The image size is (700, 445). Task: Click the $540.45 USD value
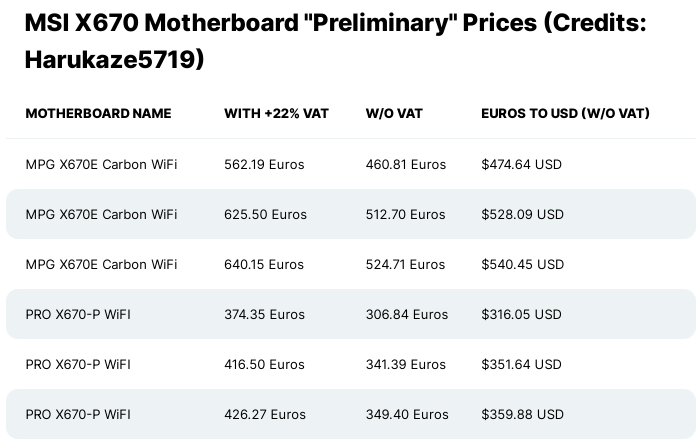click(x=522, y=264)
